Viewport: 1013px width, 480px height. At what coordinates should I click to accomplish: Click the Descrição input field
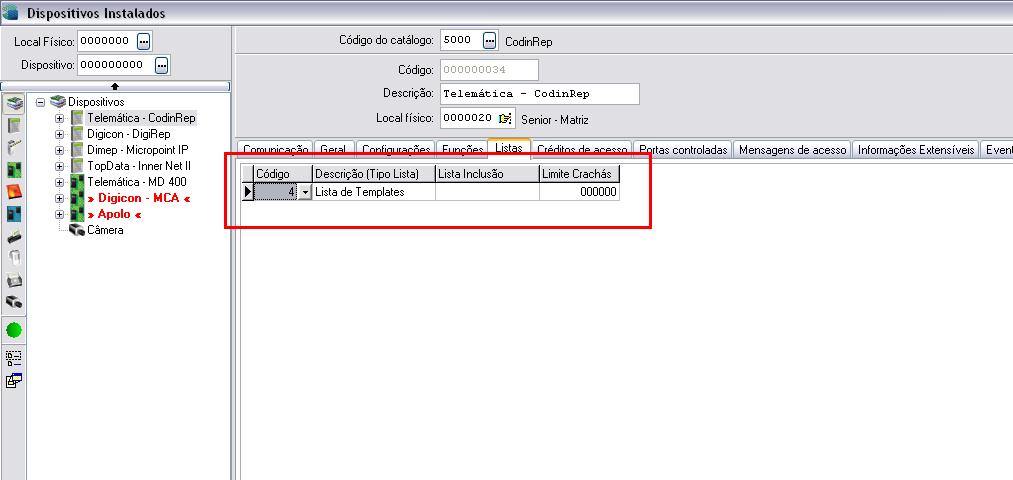539,94
